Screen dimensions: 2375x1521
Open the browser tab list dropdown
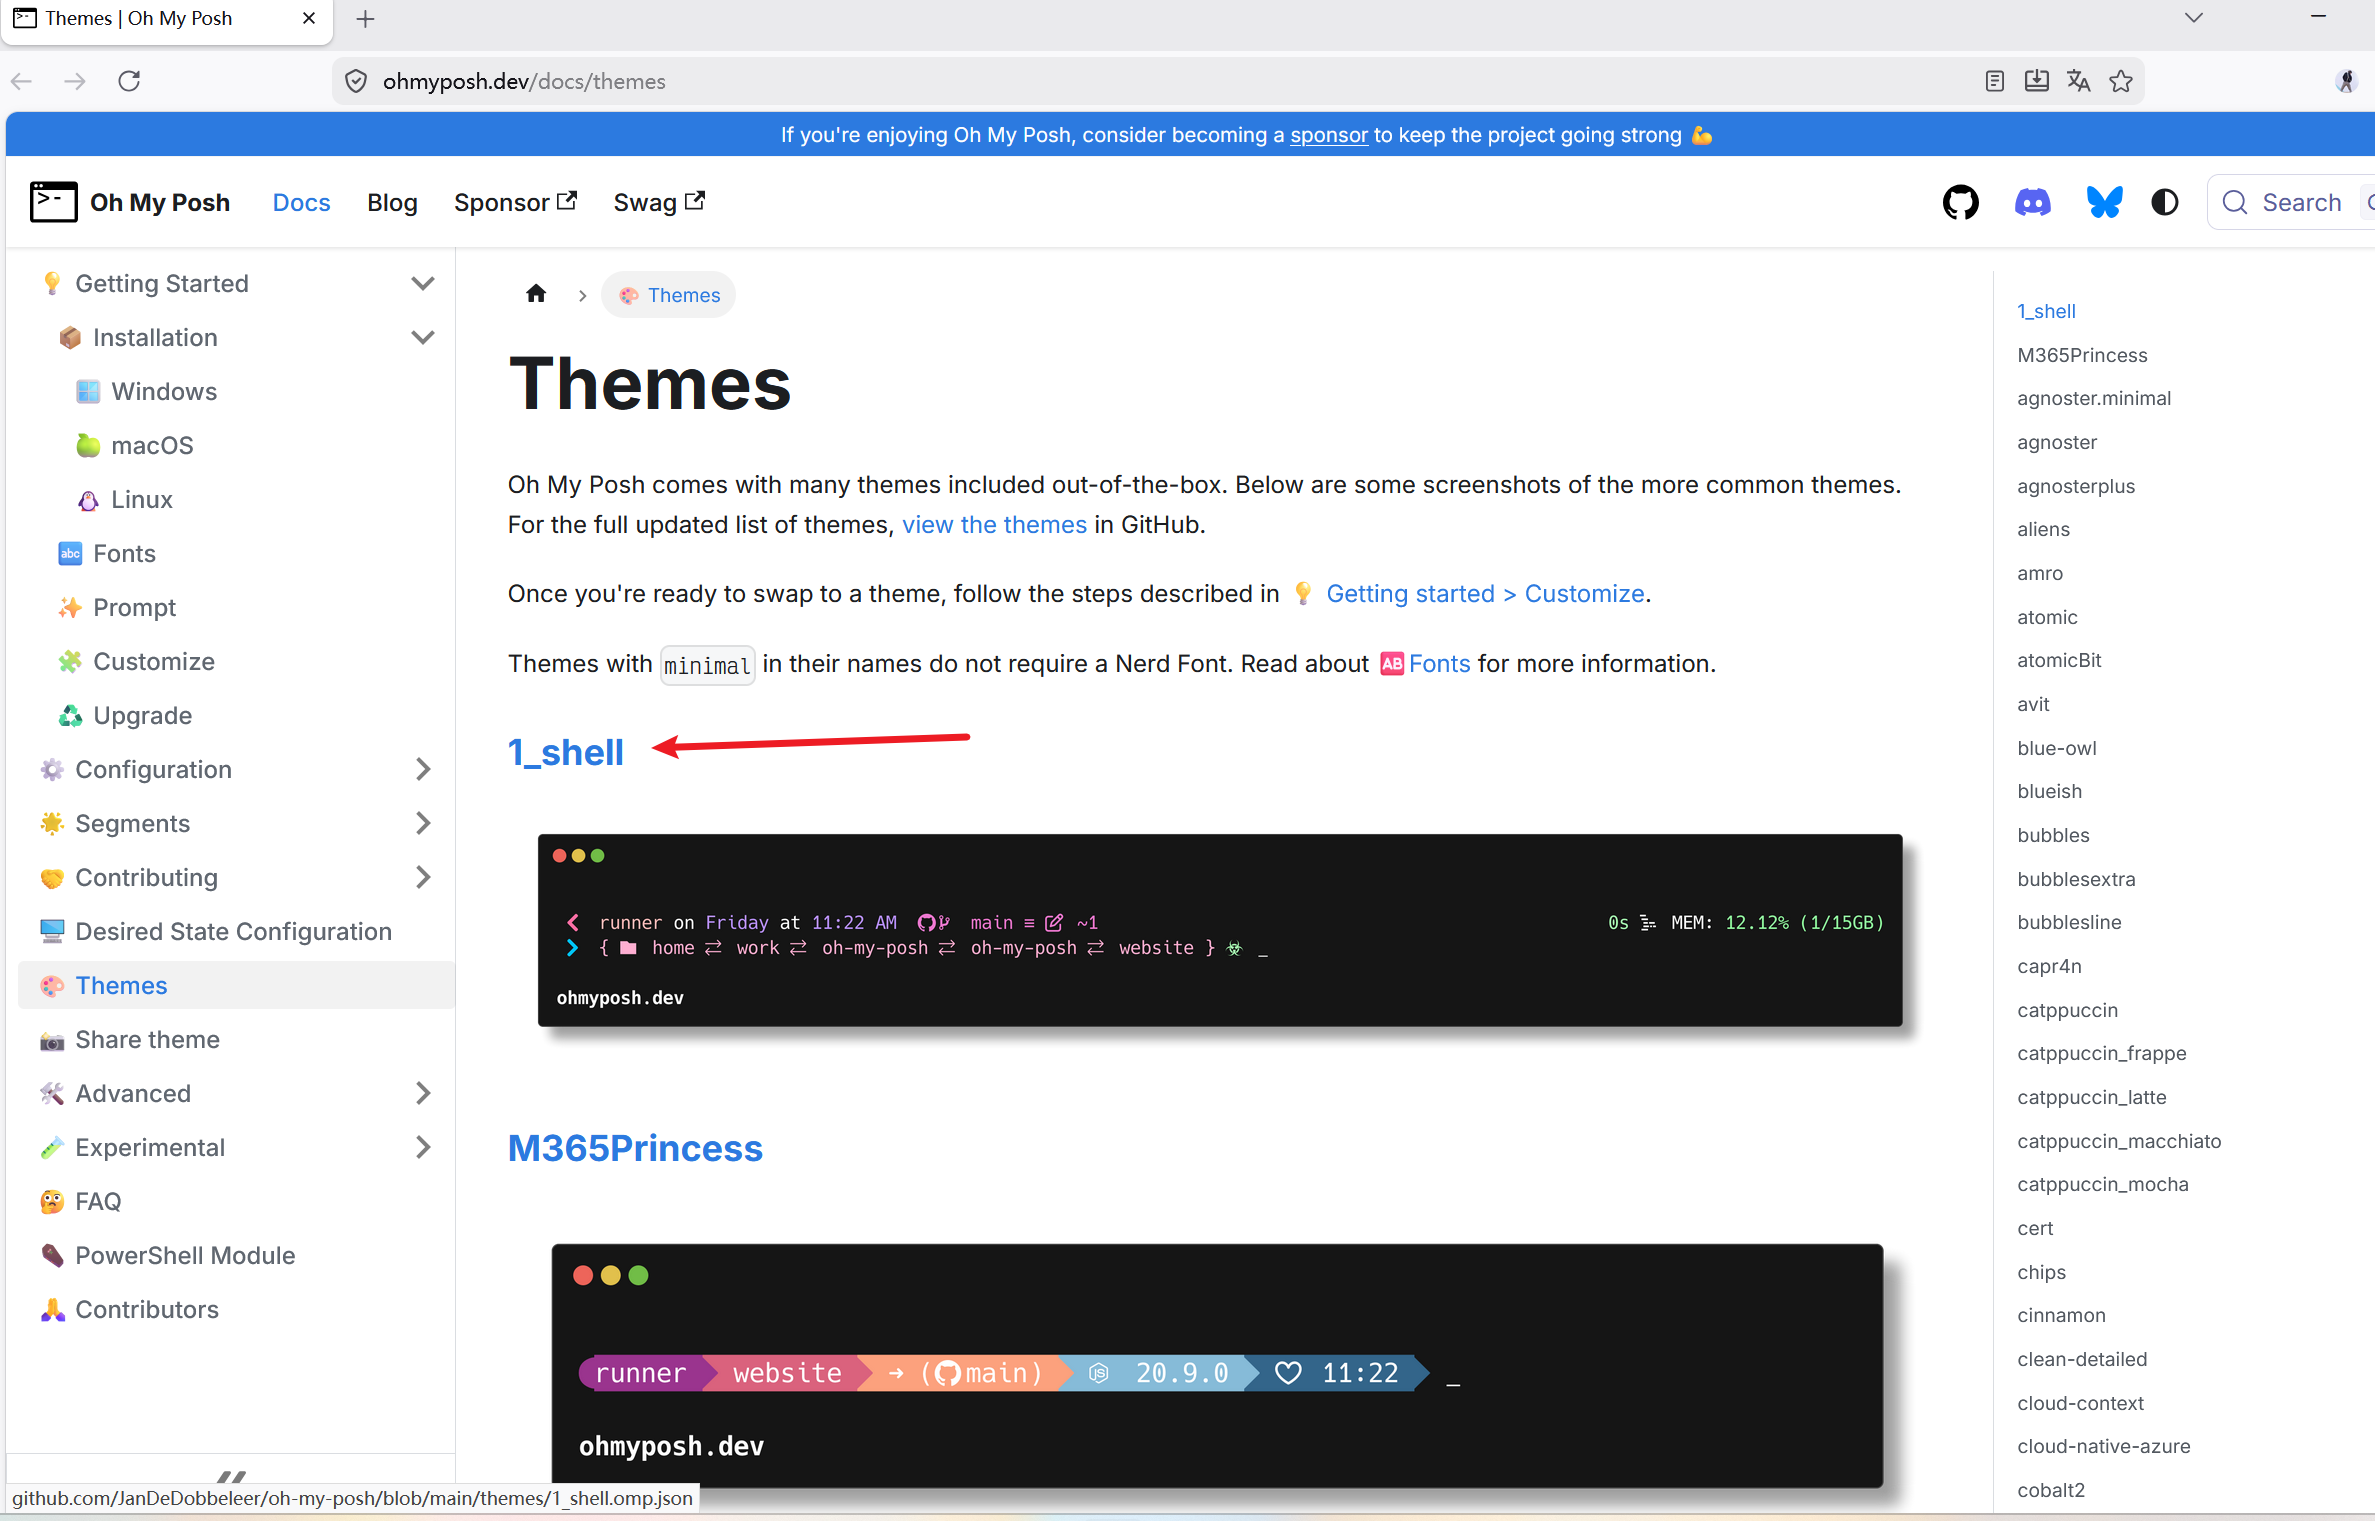tap(2194, 18)
